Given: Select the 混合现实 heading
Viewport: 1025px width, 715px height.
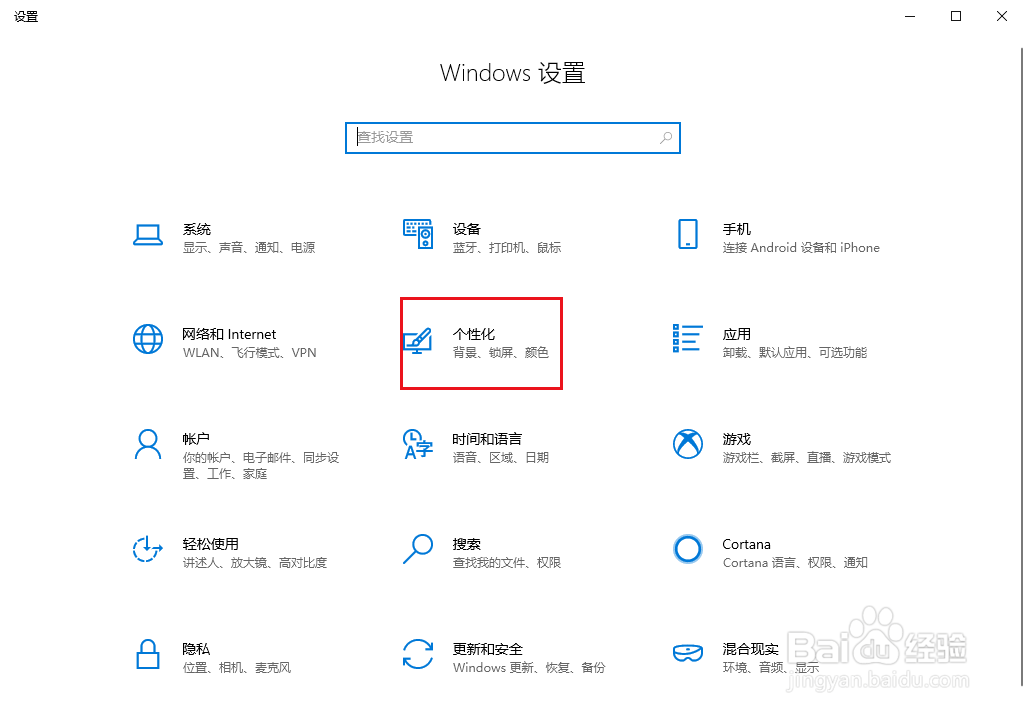Looking at the screenshot, I should (x=750, y=649).
